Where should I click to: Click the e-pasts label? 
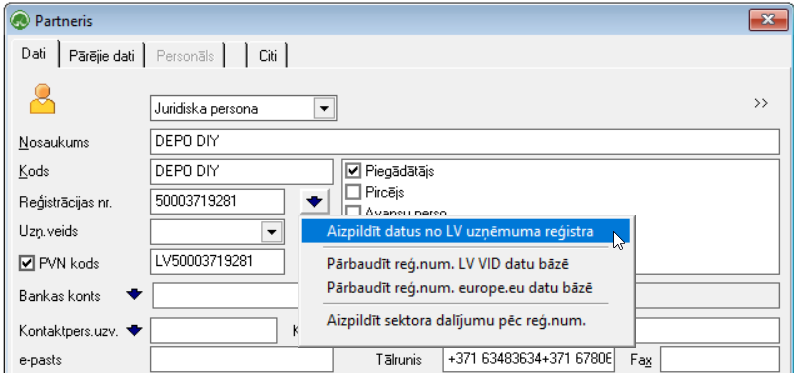point(41,360)
